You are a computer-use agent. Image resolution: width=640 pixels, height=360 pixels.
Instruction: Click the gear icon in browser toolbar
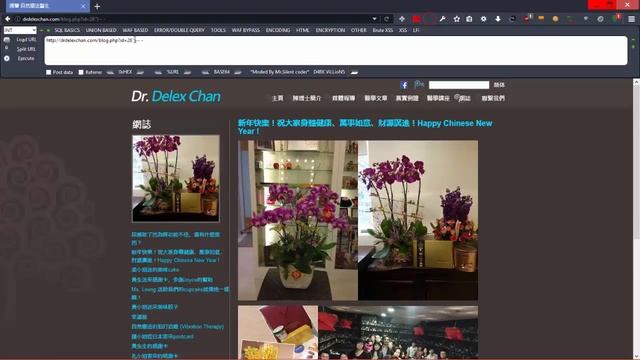[x=484, y=19]
